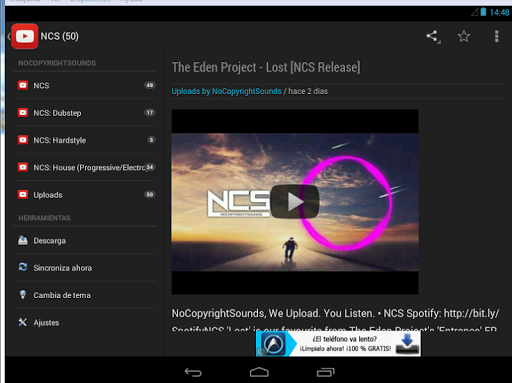This screenshot has height=383, width=512.
Task: Tap the ad banner download arrow
Action: click(x=407, y=344)
